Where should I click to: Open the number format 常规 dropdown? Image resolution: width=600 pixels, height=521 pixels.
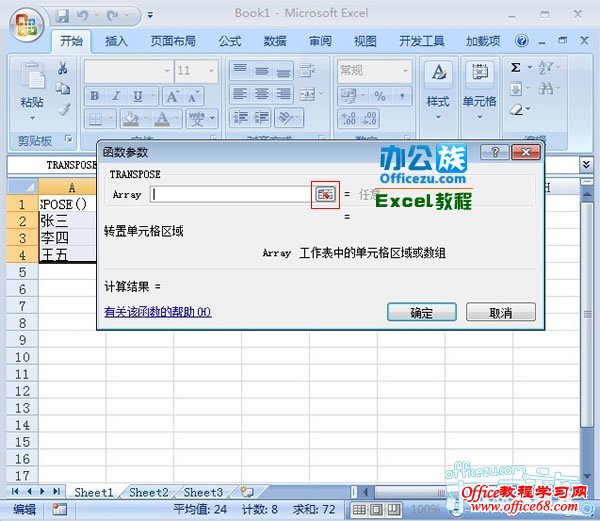coord(405,71)
